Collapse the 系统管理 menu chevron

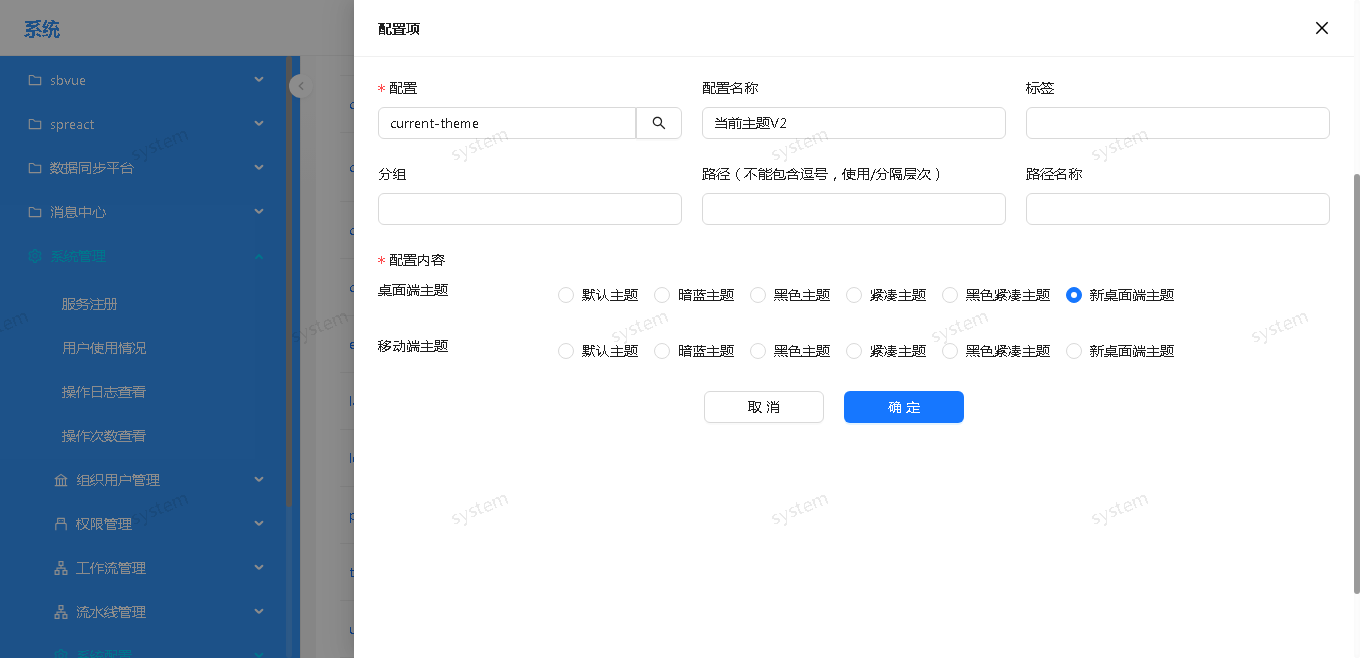(259, 256)
